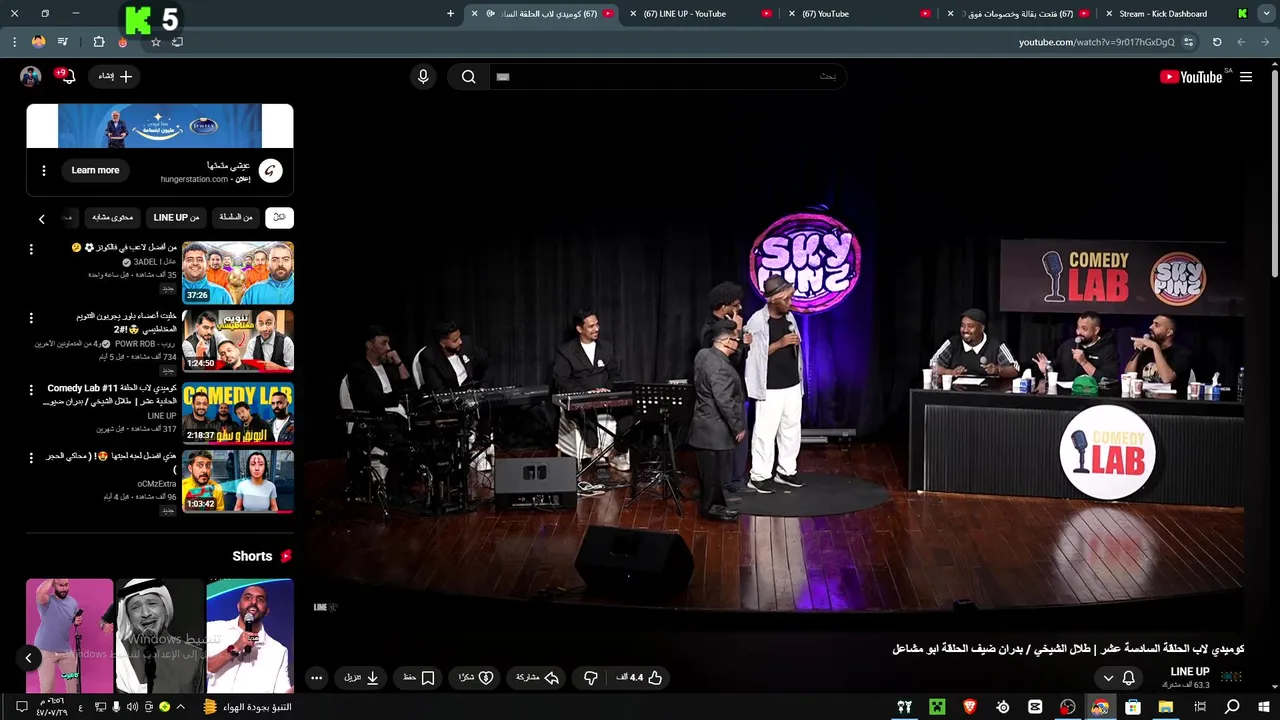
Task: Open the air quality forecast taskbar widget
Action: [x=247, y=707]
